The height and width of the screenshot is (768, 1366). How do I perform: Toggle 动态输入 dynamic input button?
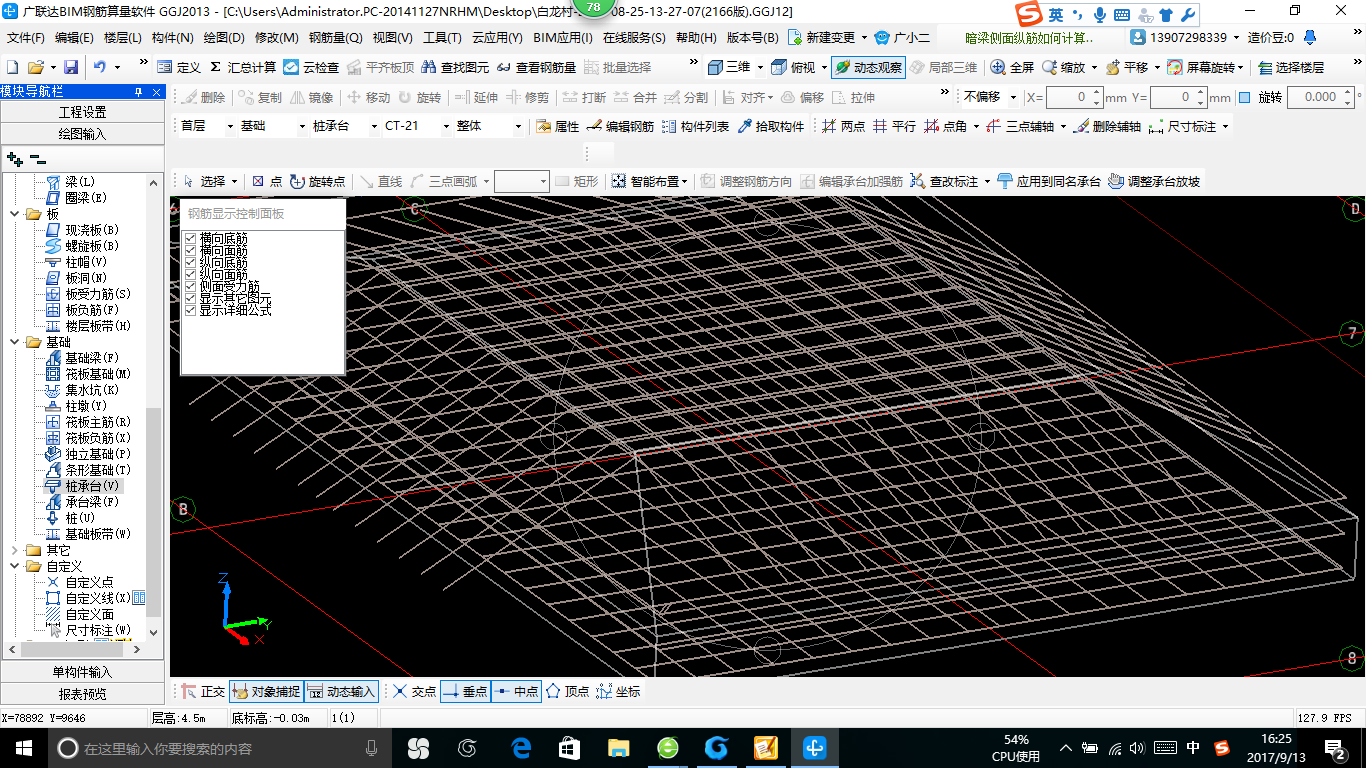(x=341, y=691)
